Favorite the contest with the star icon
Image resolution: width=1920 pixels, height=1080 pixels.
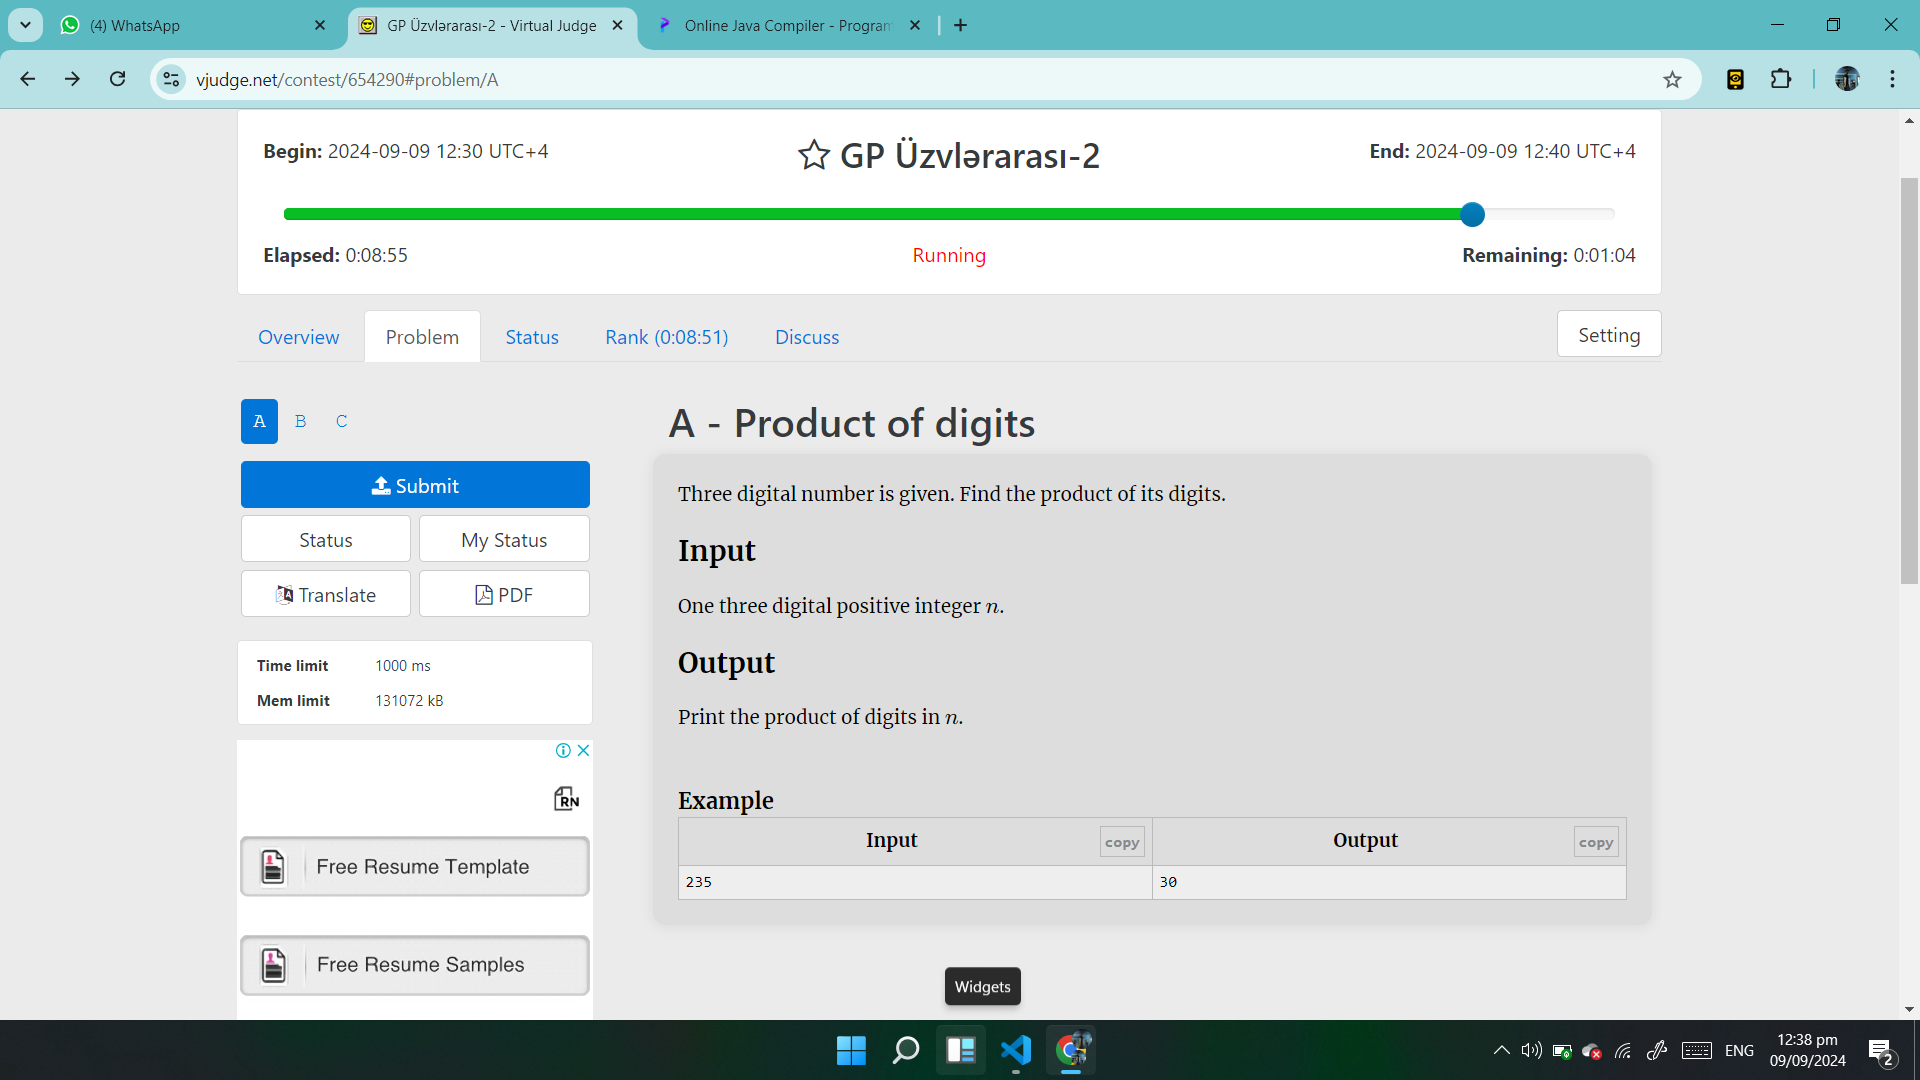coord(814,155)
